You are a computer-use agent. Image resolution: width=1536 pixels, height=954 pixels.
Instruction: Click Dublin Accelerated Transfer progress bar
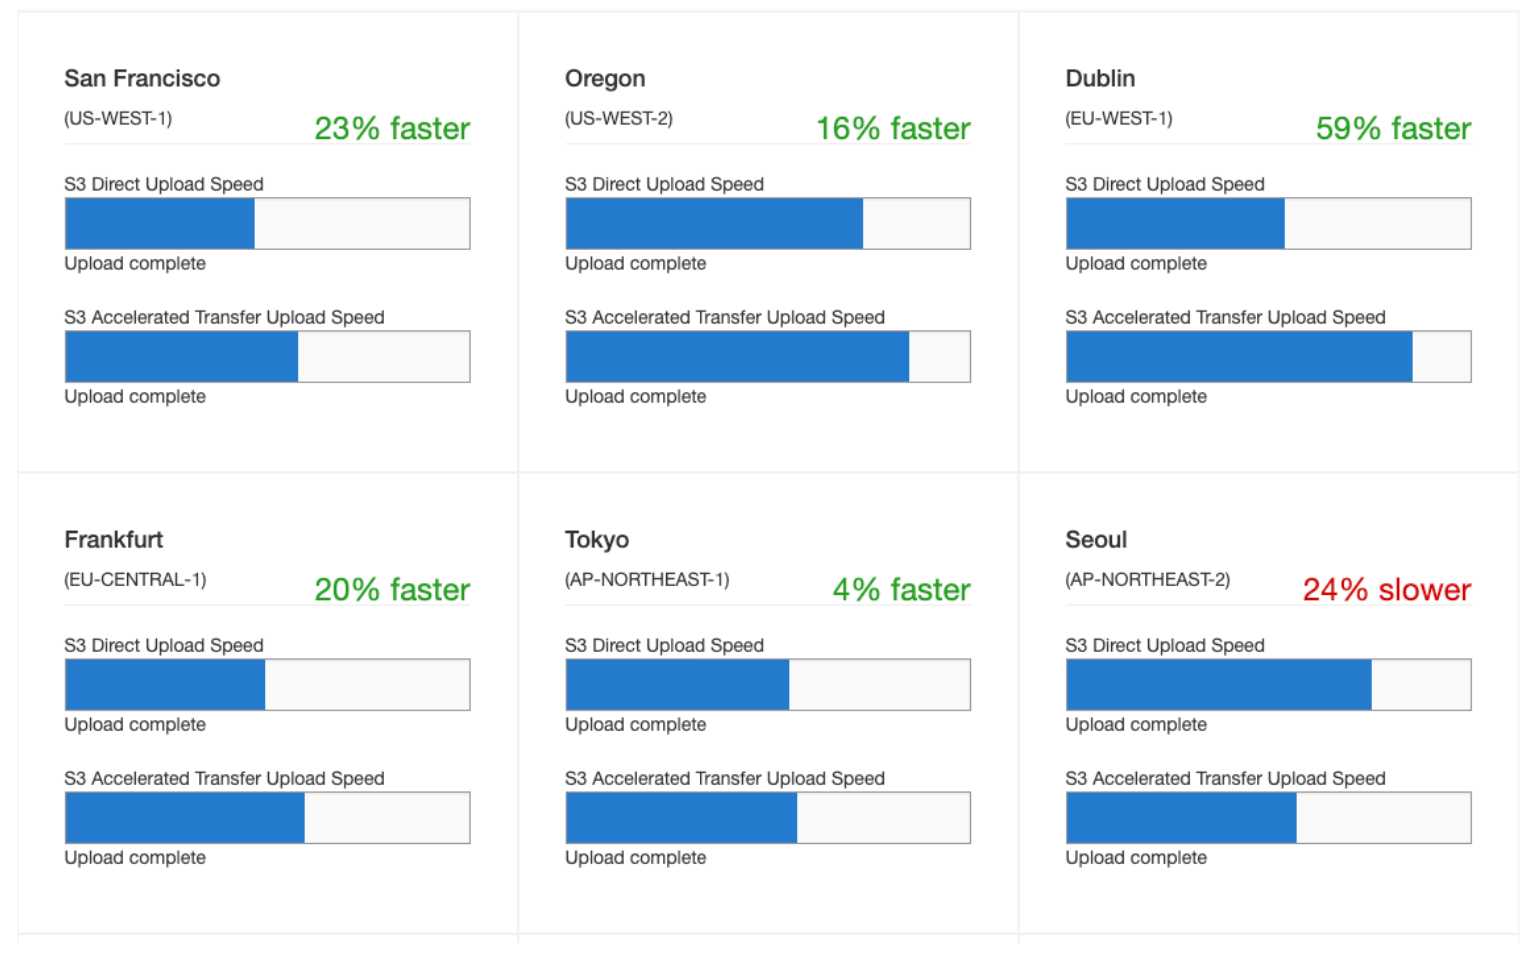(x=1268, y=356)
